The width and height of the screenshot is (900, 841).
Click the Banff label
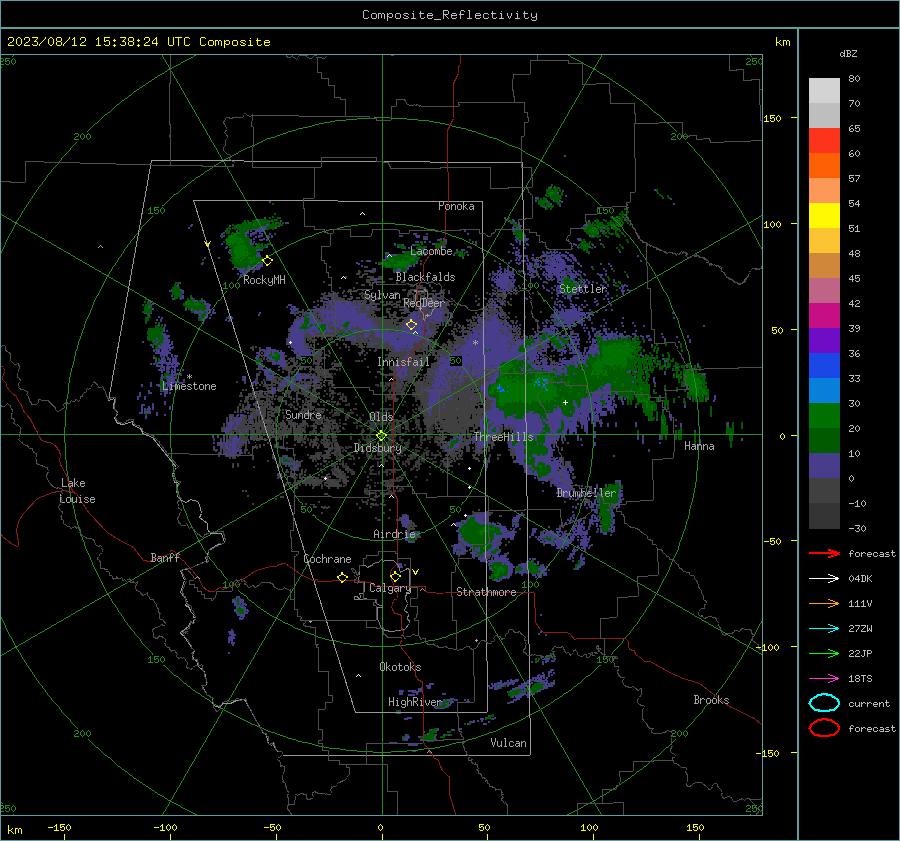[x=165, y=558]
